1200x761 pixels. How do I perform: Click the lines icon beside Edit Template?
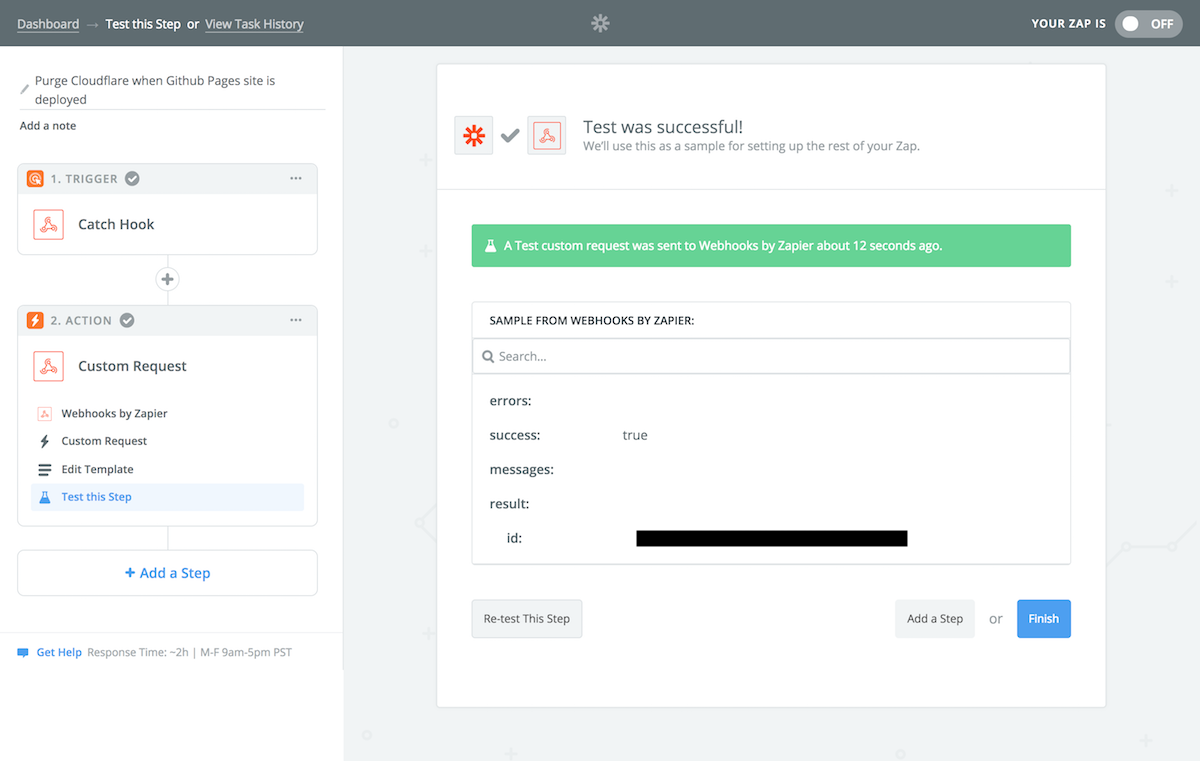click(44, 469)
